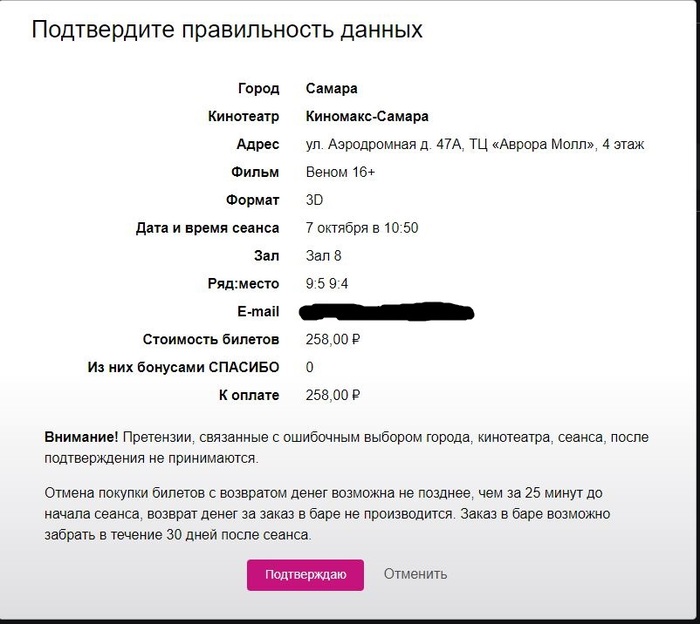Click the hall value Зал 8
This screenshot has height=624, width=700.
pos(324,256)
